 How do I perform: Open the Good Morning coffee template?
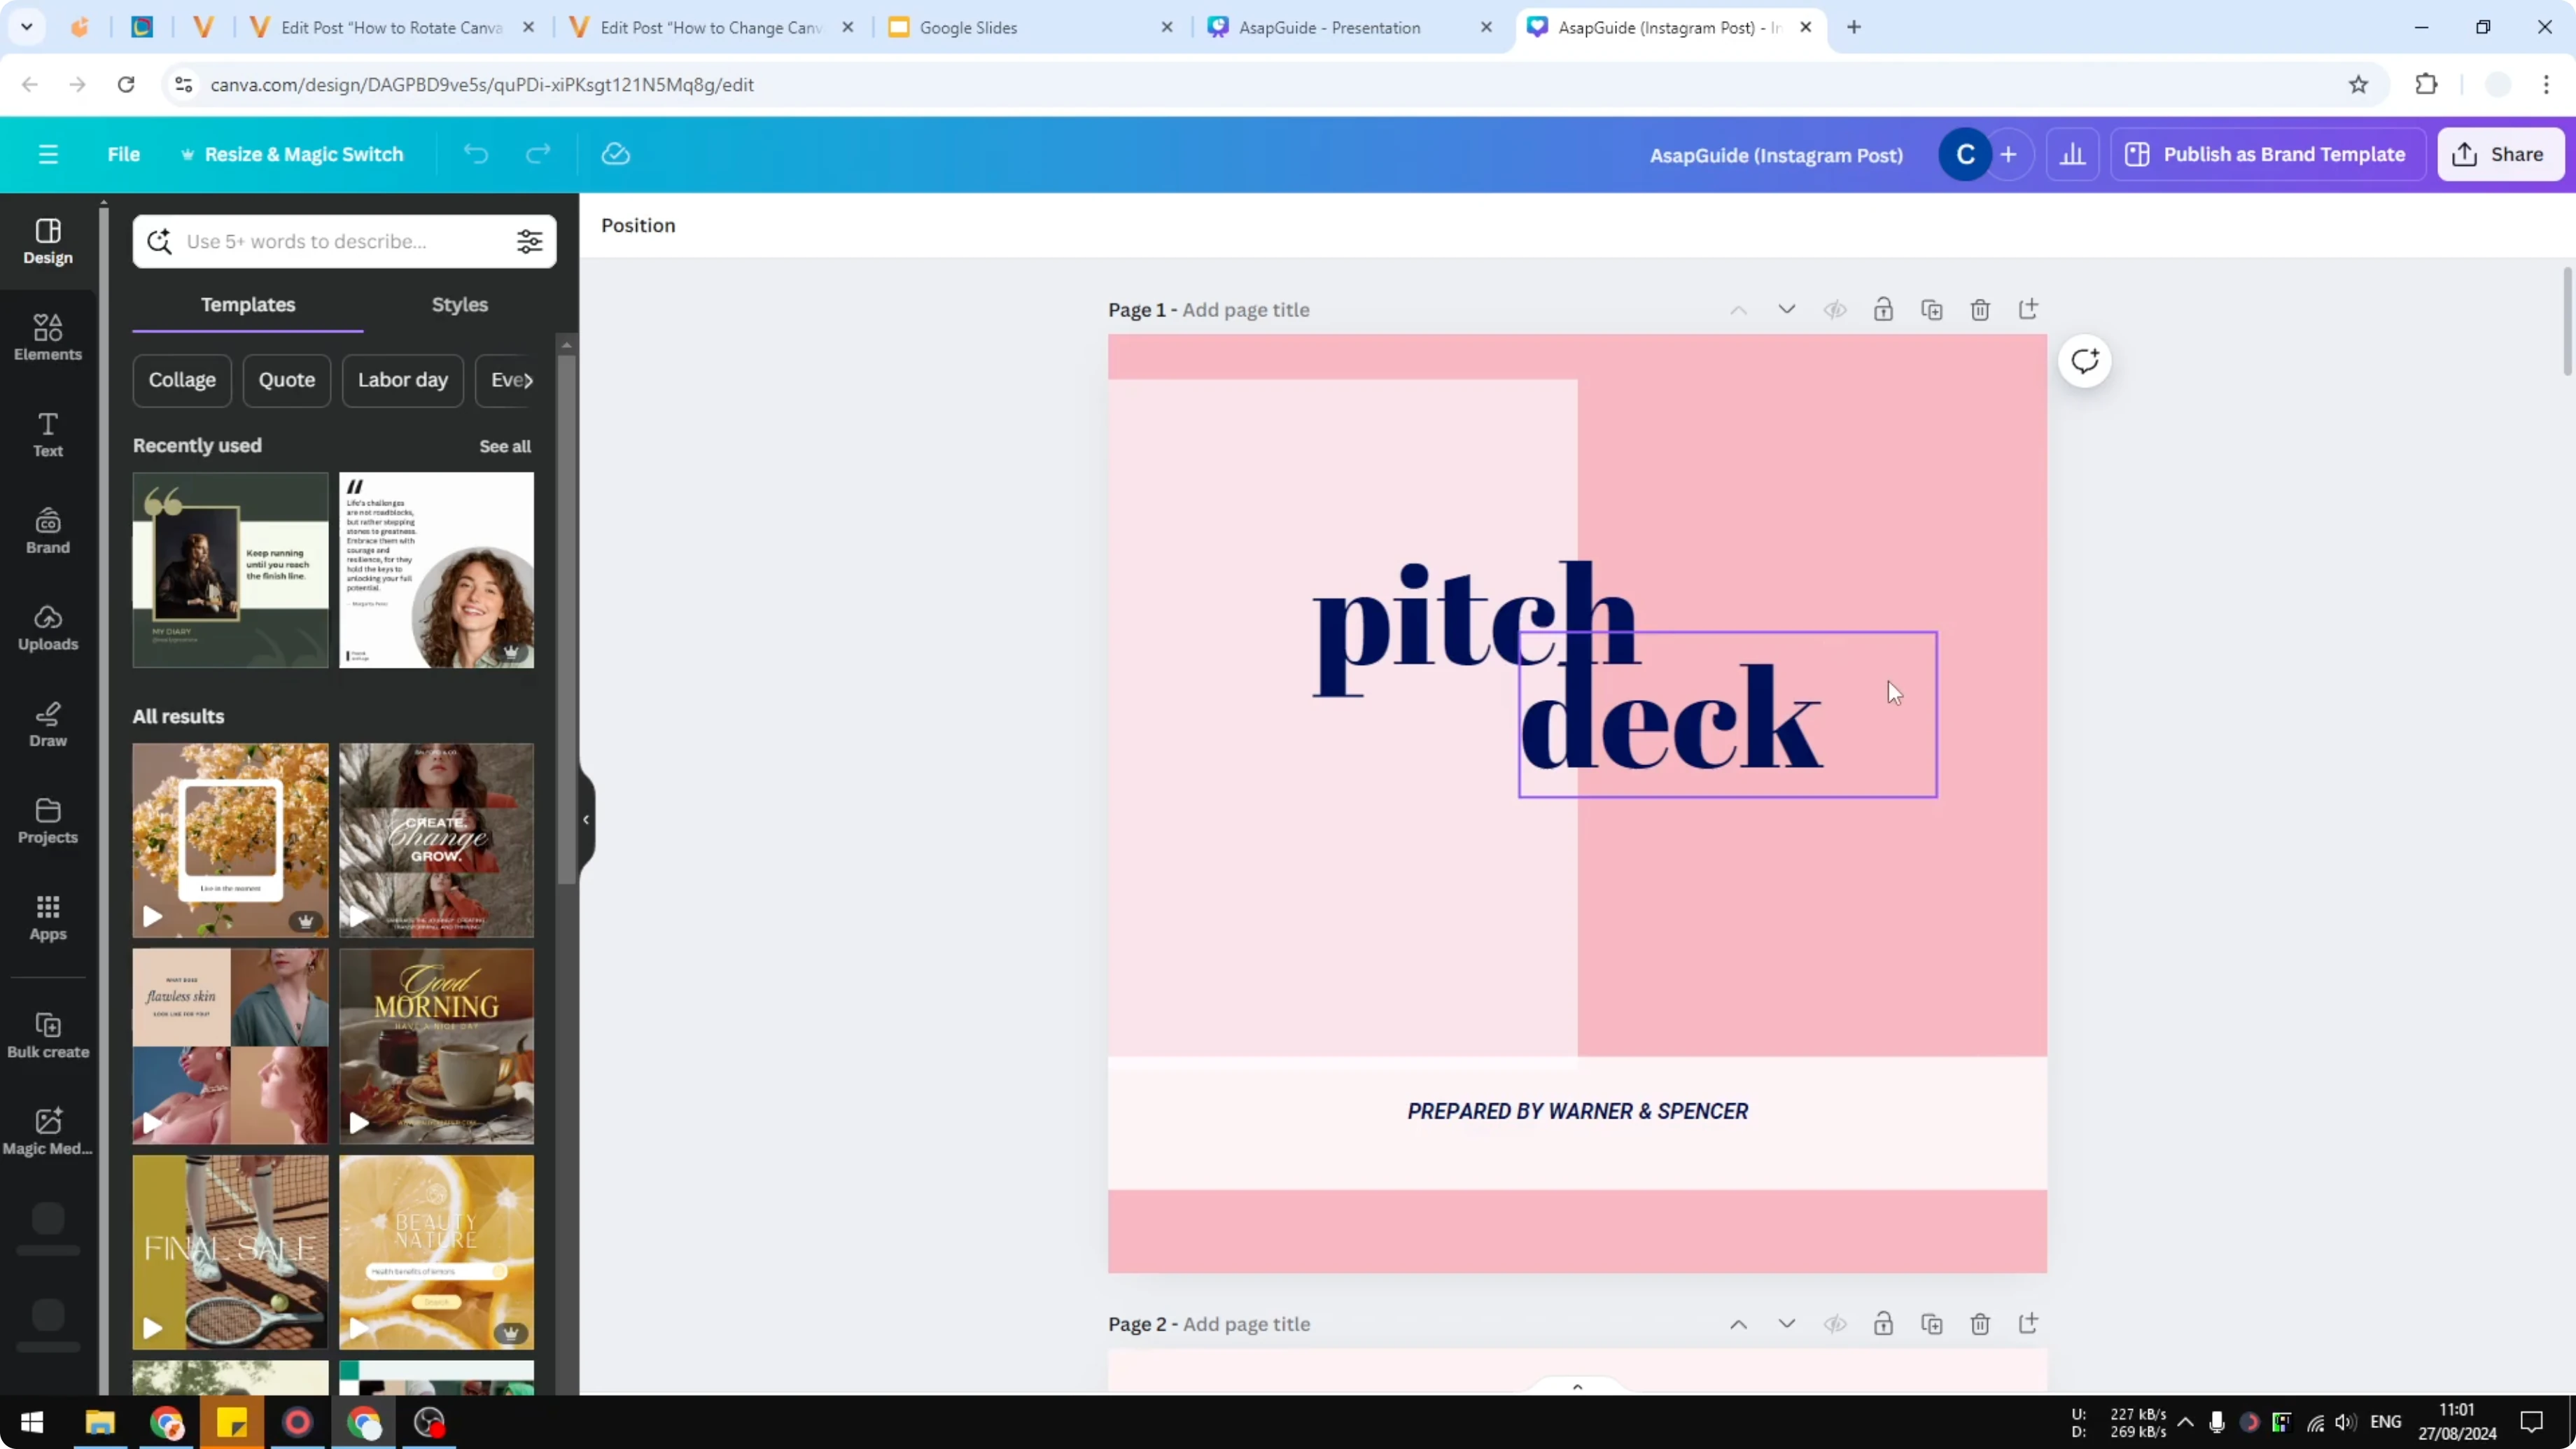[436, 1046]
